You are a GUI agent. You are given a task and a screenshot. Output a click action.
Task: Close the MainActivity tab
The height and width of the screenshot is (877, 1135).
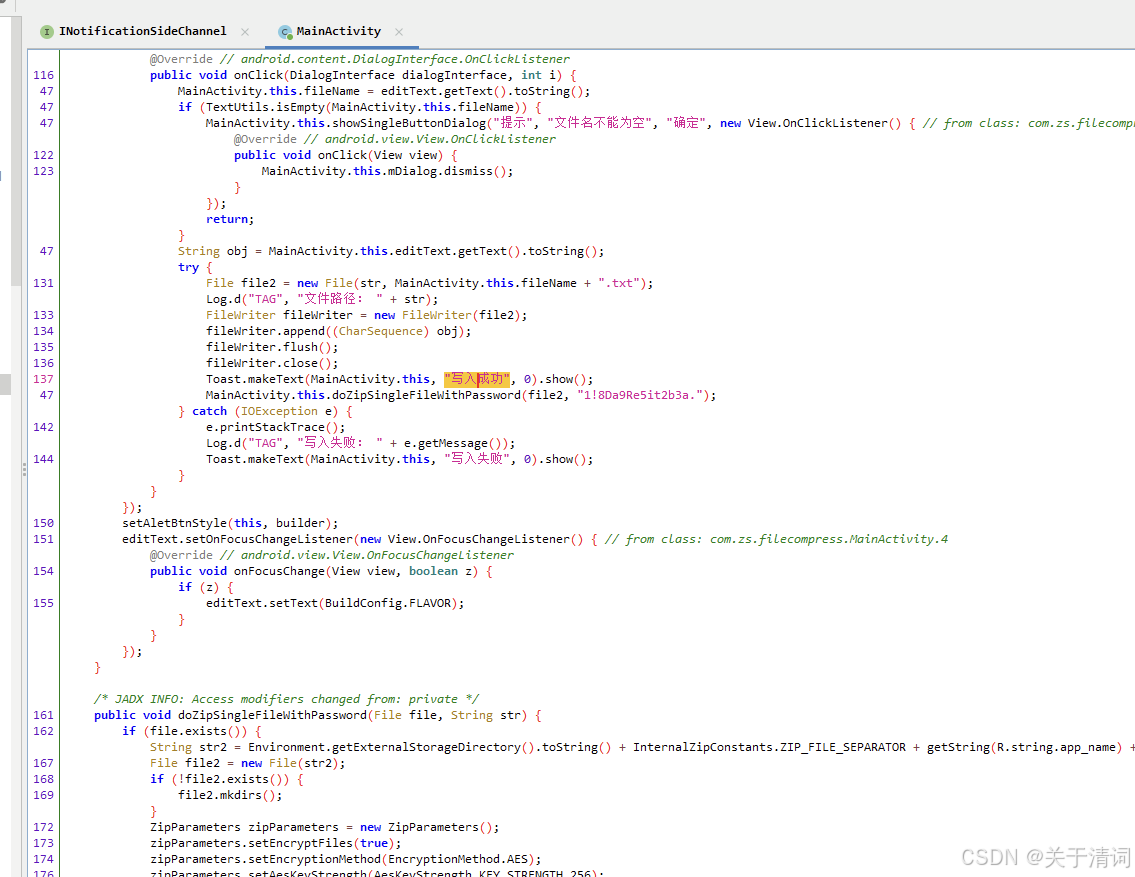[x=399, y=32]
